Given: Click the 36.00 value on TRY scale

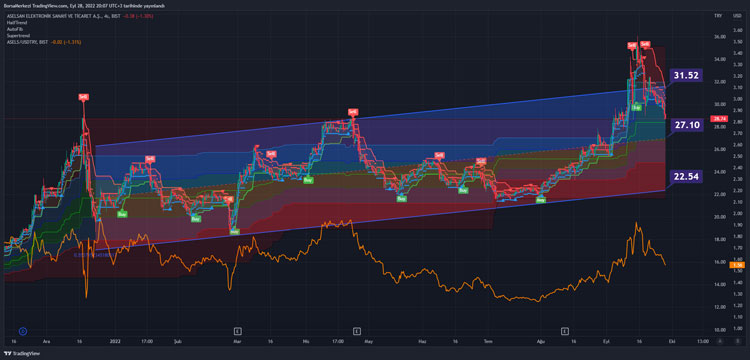Looking at the screenshot, I should pyautogui.click(x=719, y=36).
